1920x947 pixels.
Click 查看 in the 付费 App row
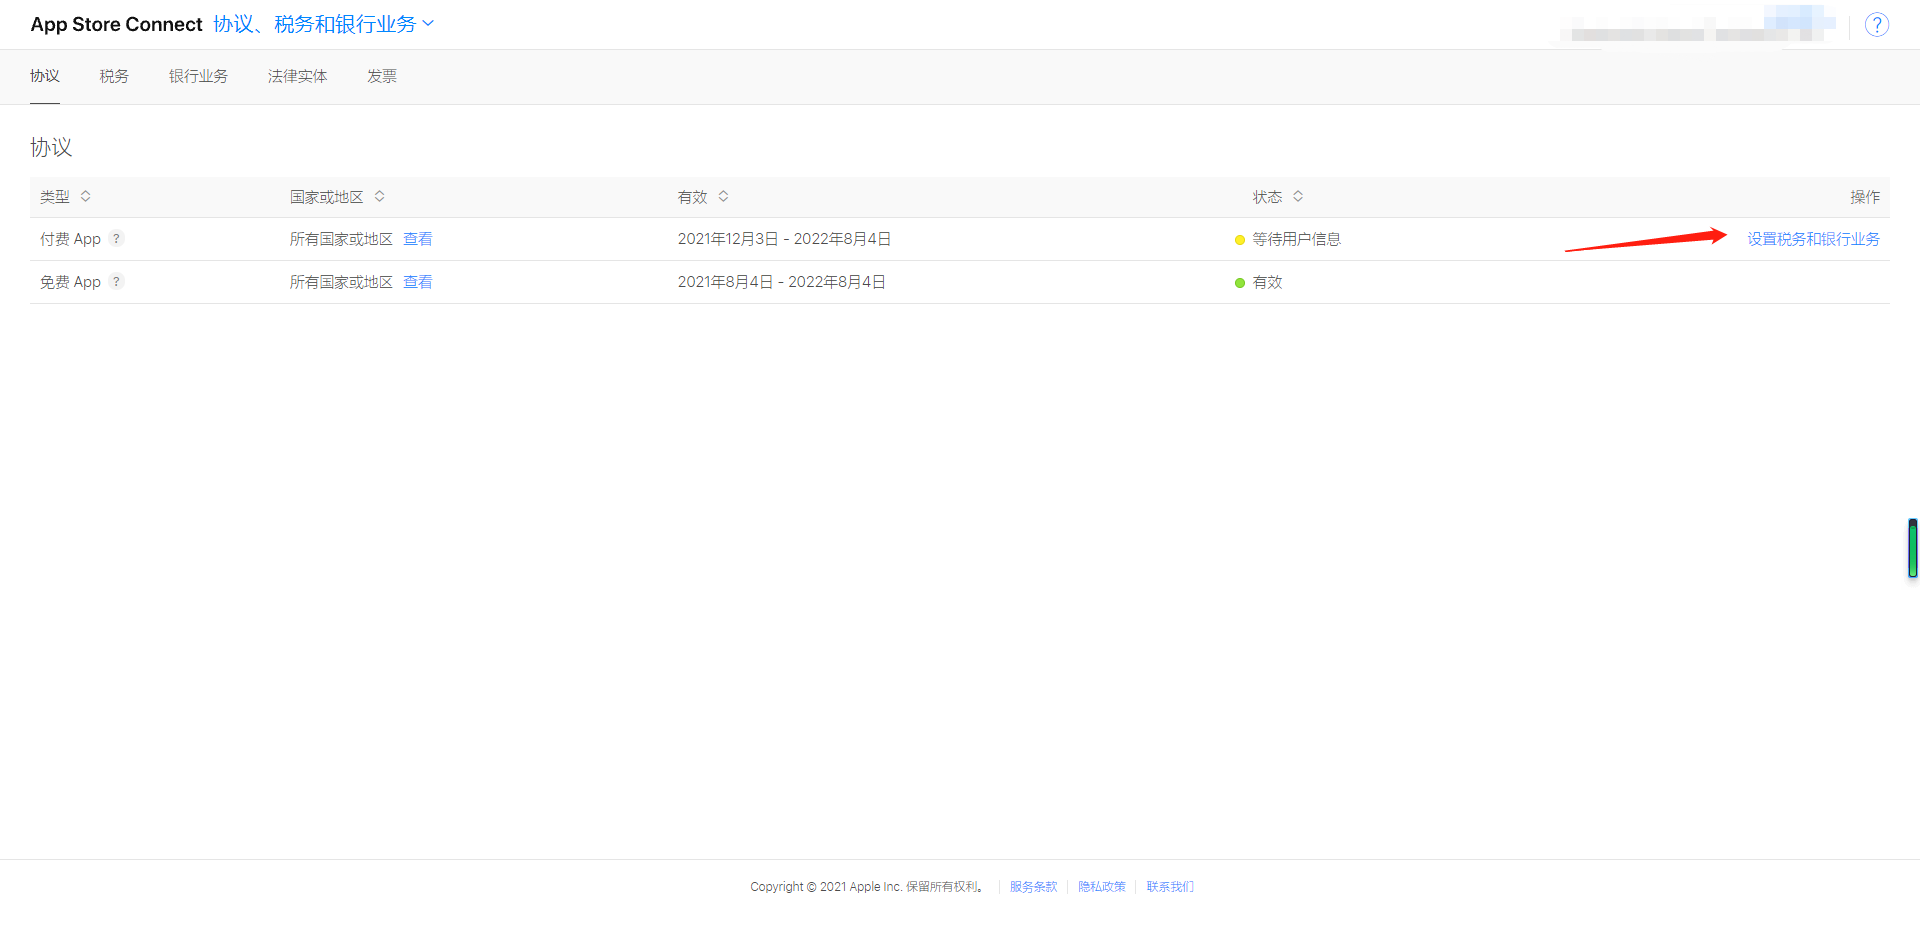coord(418,239)
